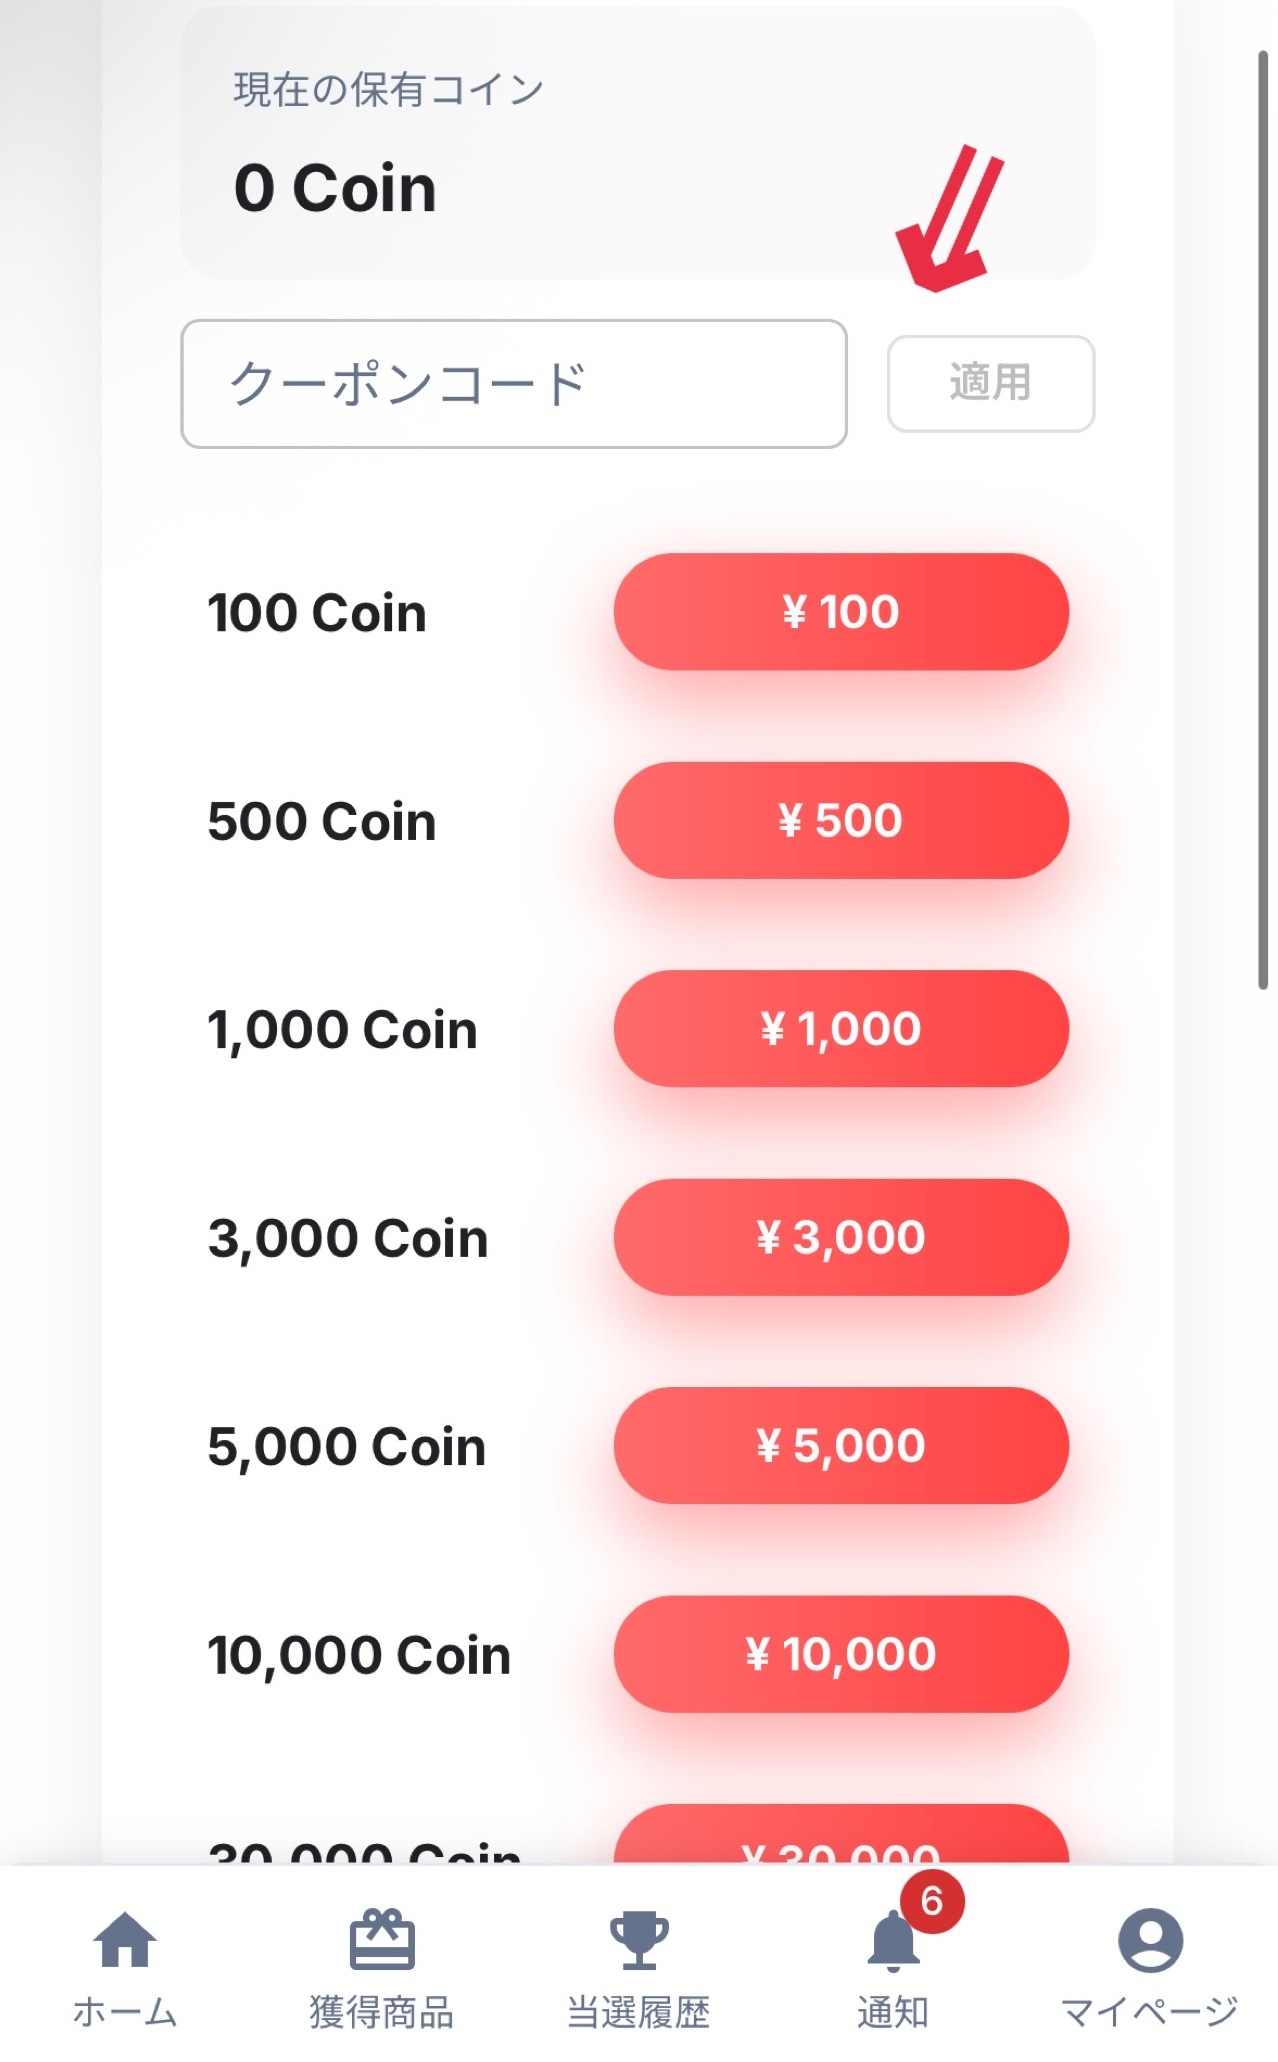Open the 獲得商品 gift icon

381,1939
